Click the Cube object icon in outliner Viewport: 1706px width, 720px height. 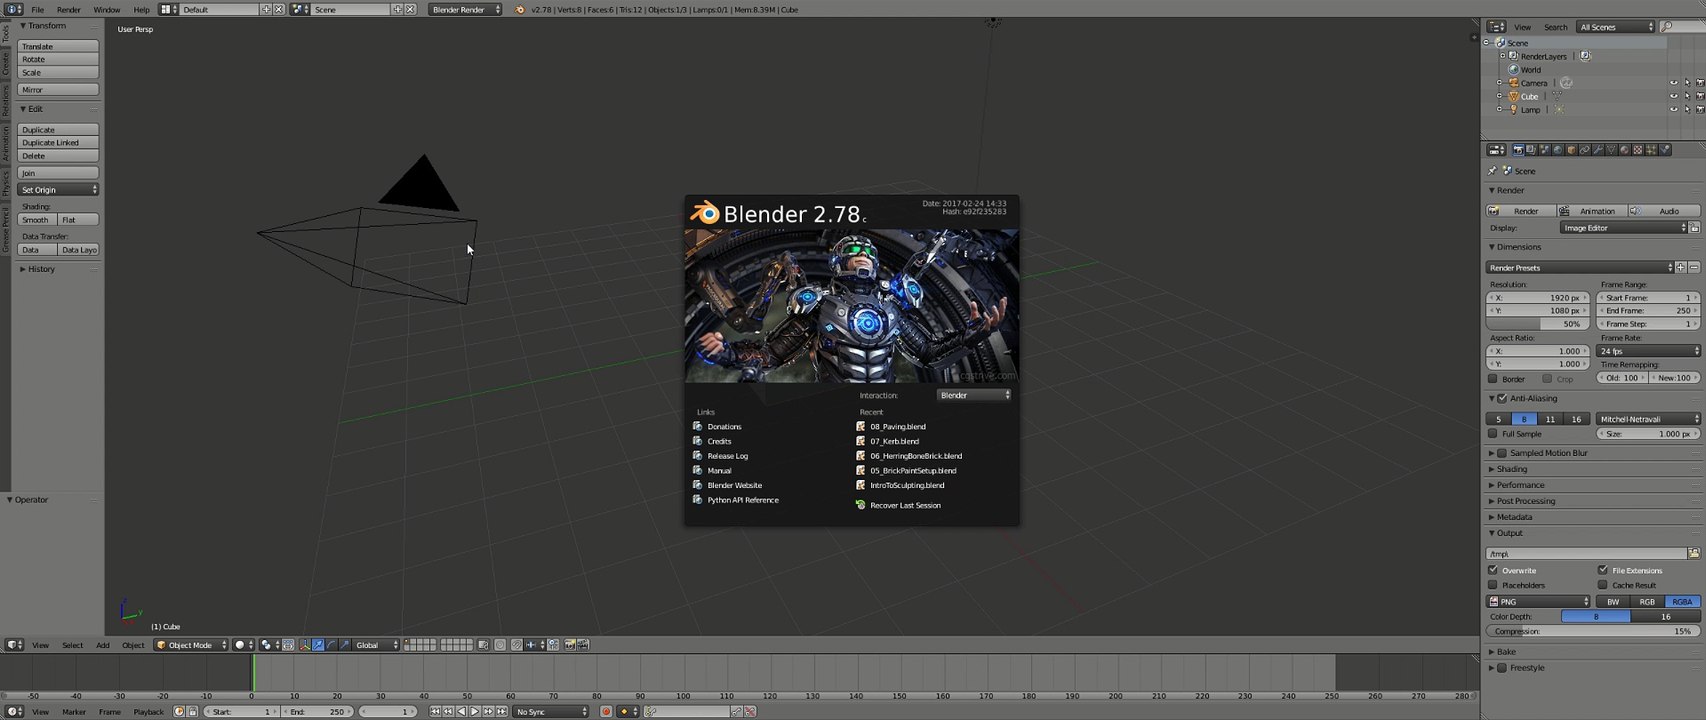(x=1513, y=96)
